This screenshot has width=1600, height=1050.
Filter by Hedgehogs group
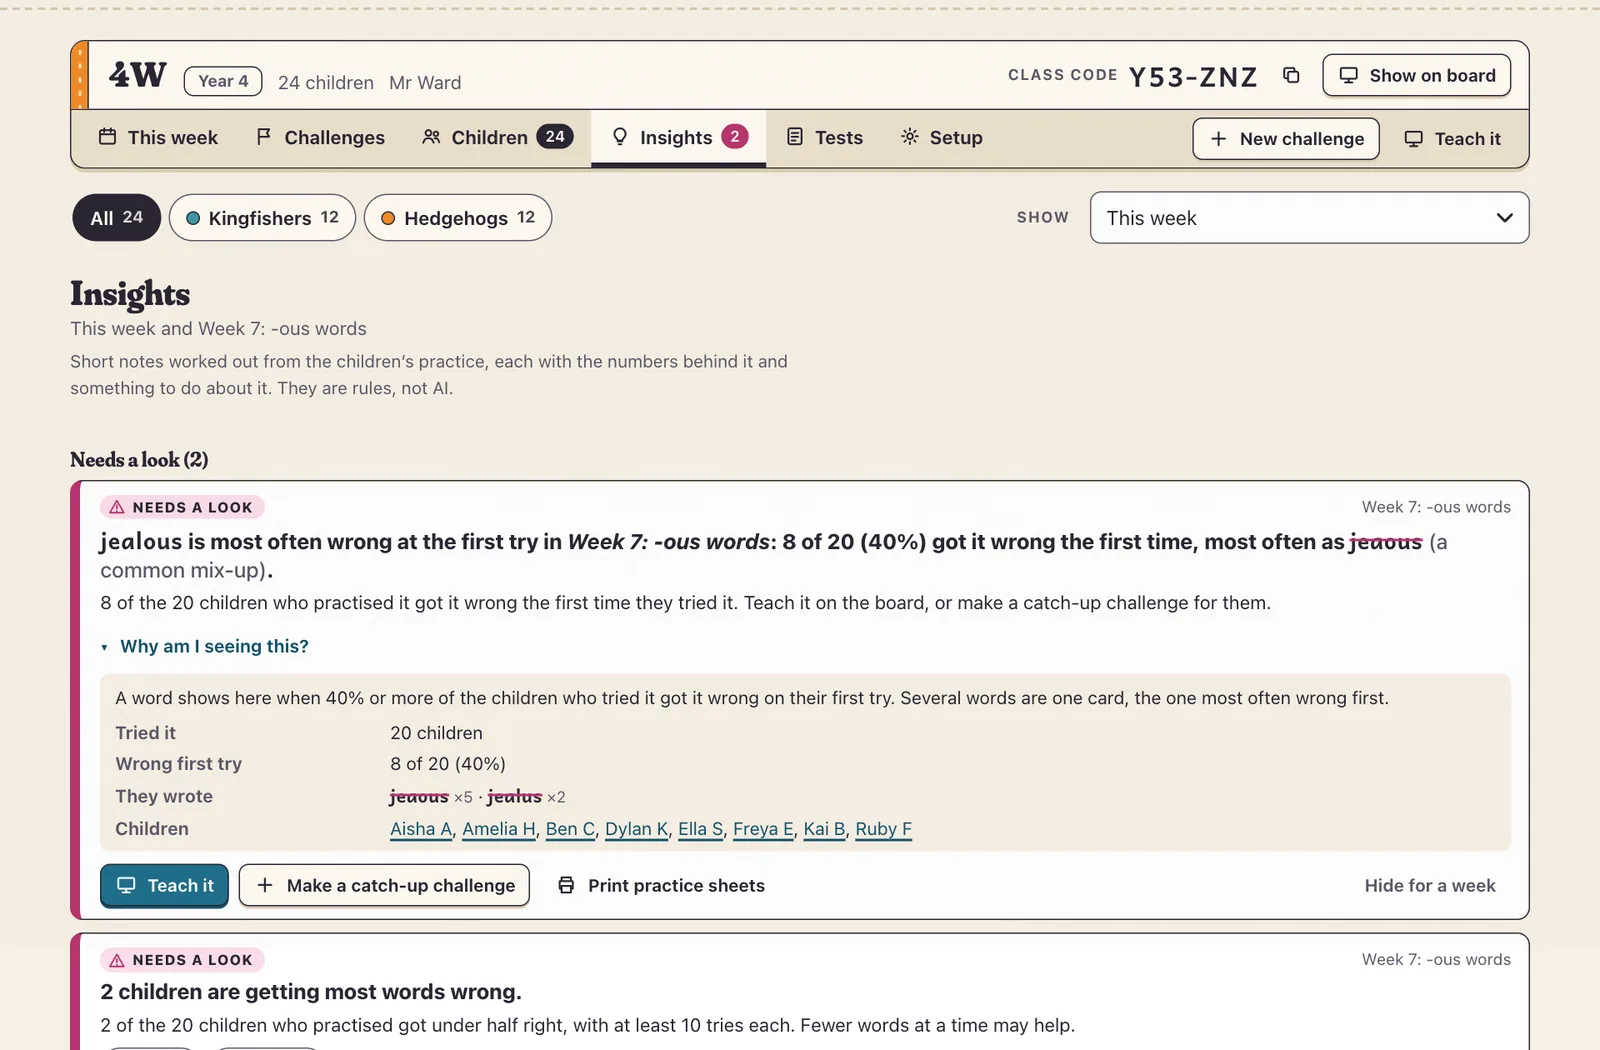point(458,218)
